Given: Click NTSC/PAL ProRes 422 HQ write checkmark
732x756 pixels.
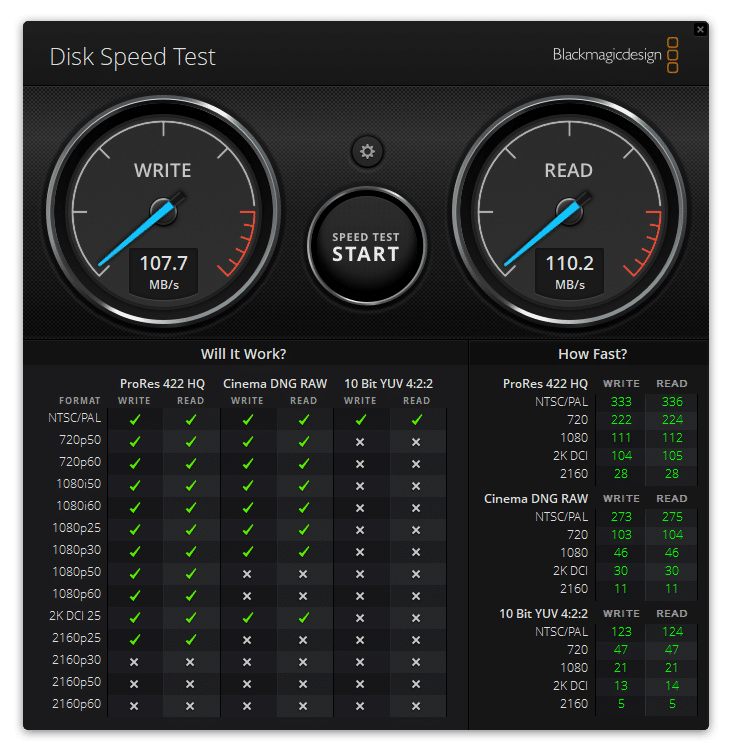Looking at the screenshot, I should click(x=135, y=419).
